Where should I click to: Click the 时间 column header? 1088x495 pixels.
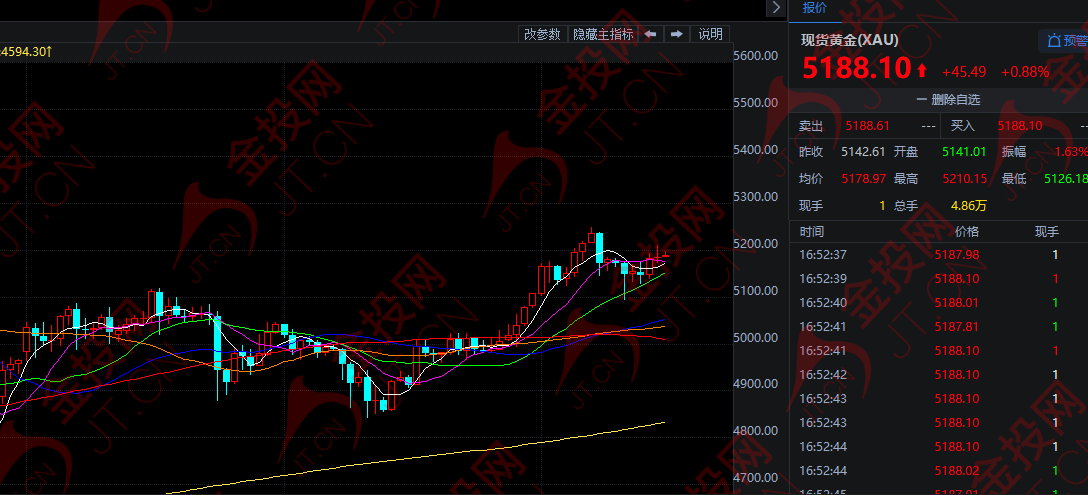click(x=811, y=231)
